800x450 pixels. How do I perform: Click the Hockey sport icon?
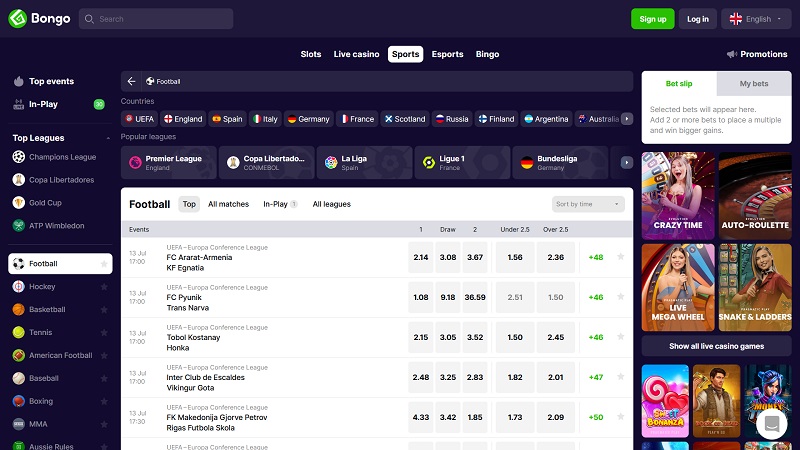point(19,286)
